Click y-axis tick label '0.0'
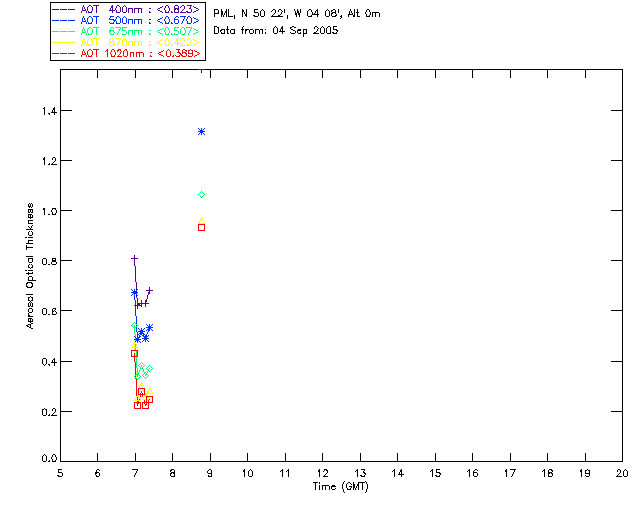Viewport: 640px width, 512px height. [x=49, y=459]
